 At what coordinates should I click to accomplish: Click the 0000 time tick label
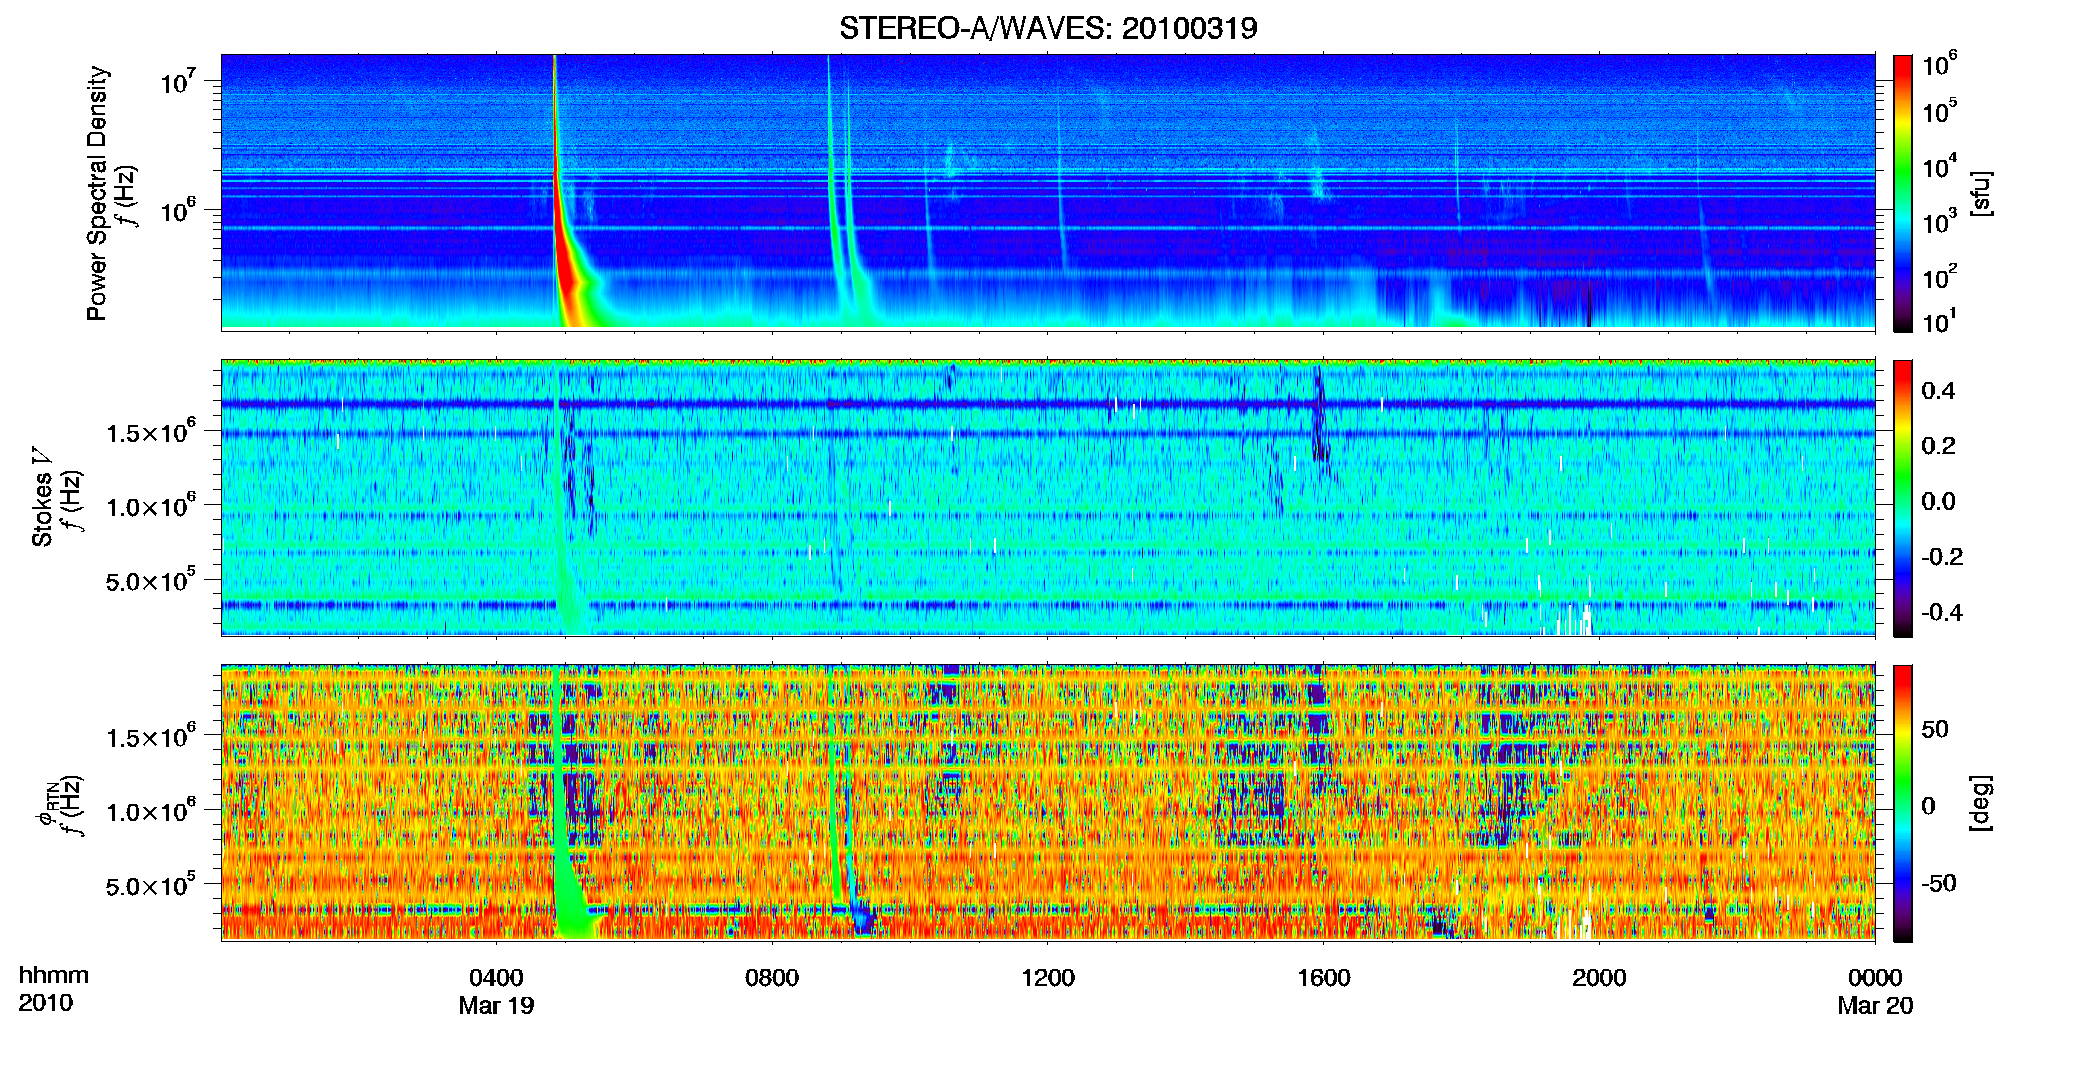1875,977
